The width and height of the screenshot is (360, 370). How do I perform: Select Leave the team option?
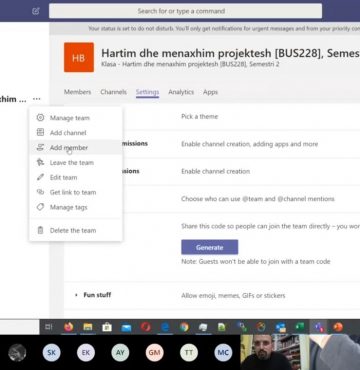click(76, 162)
